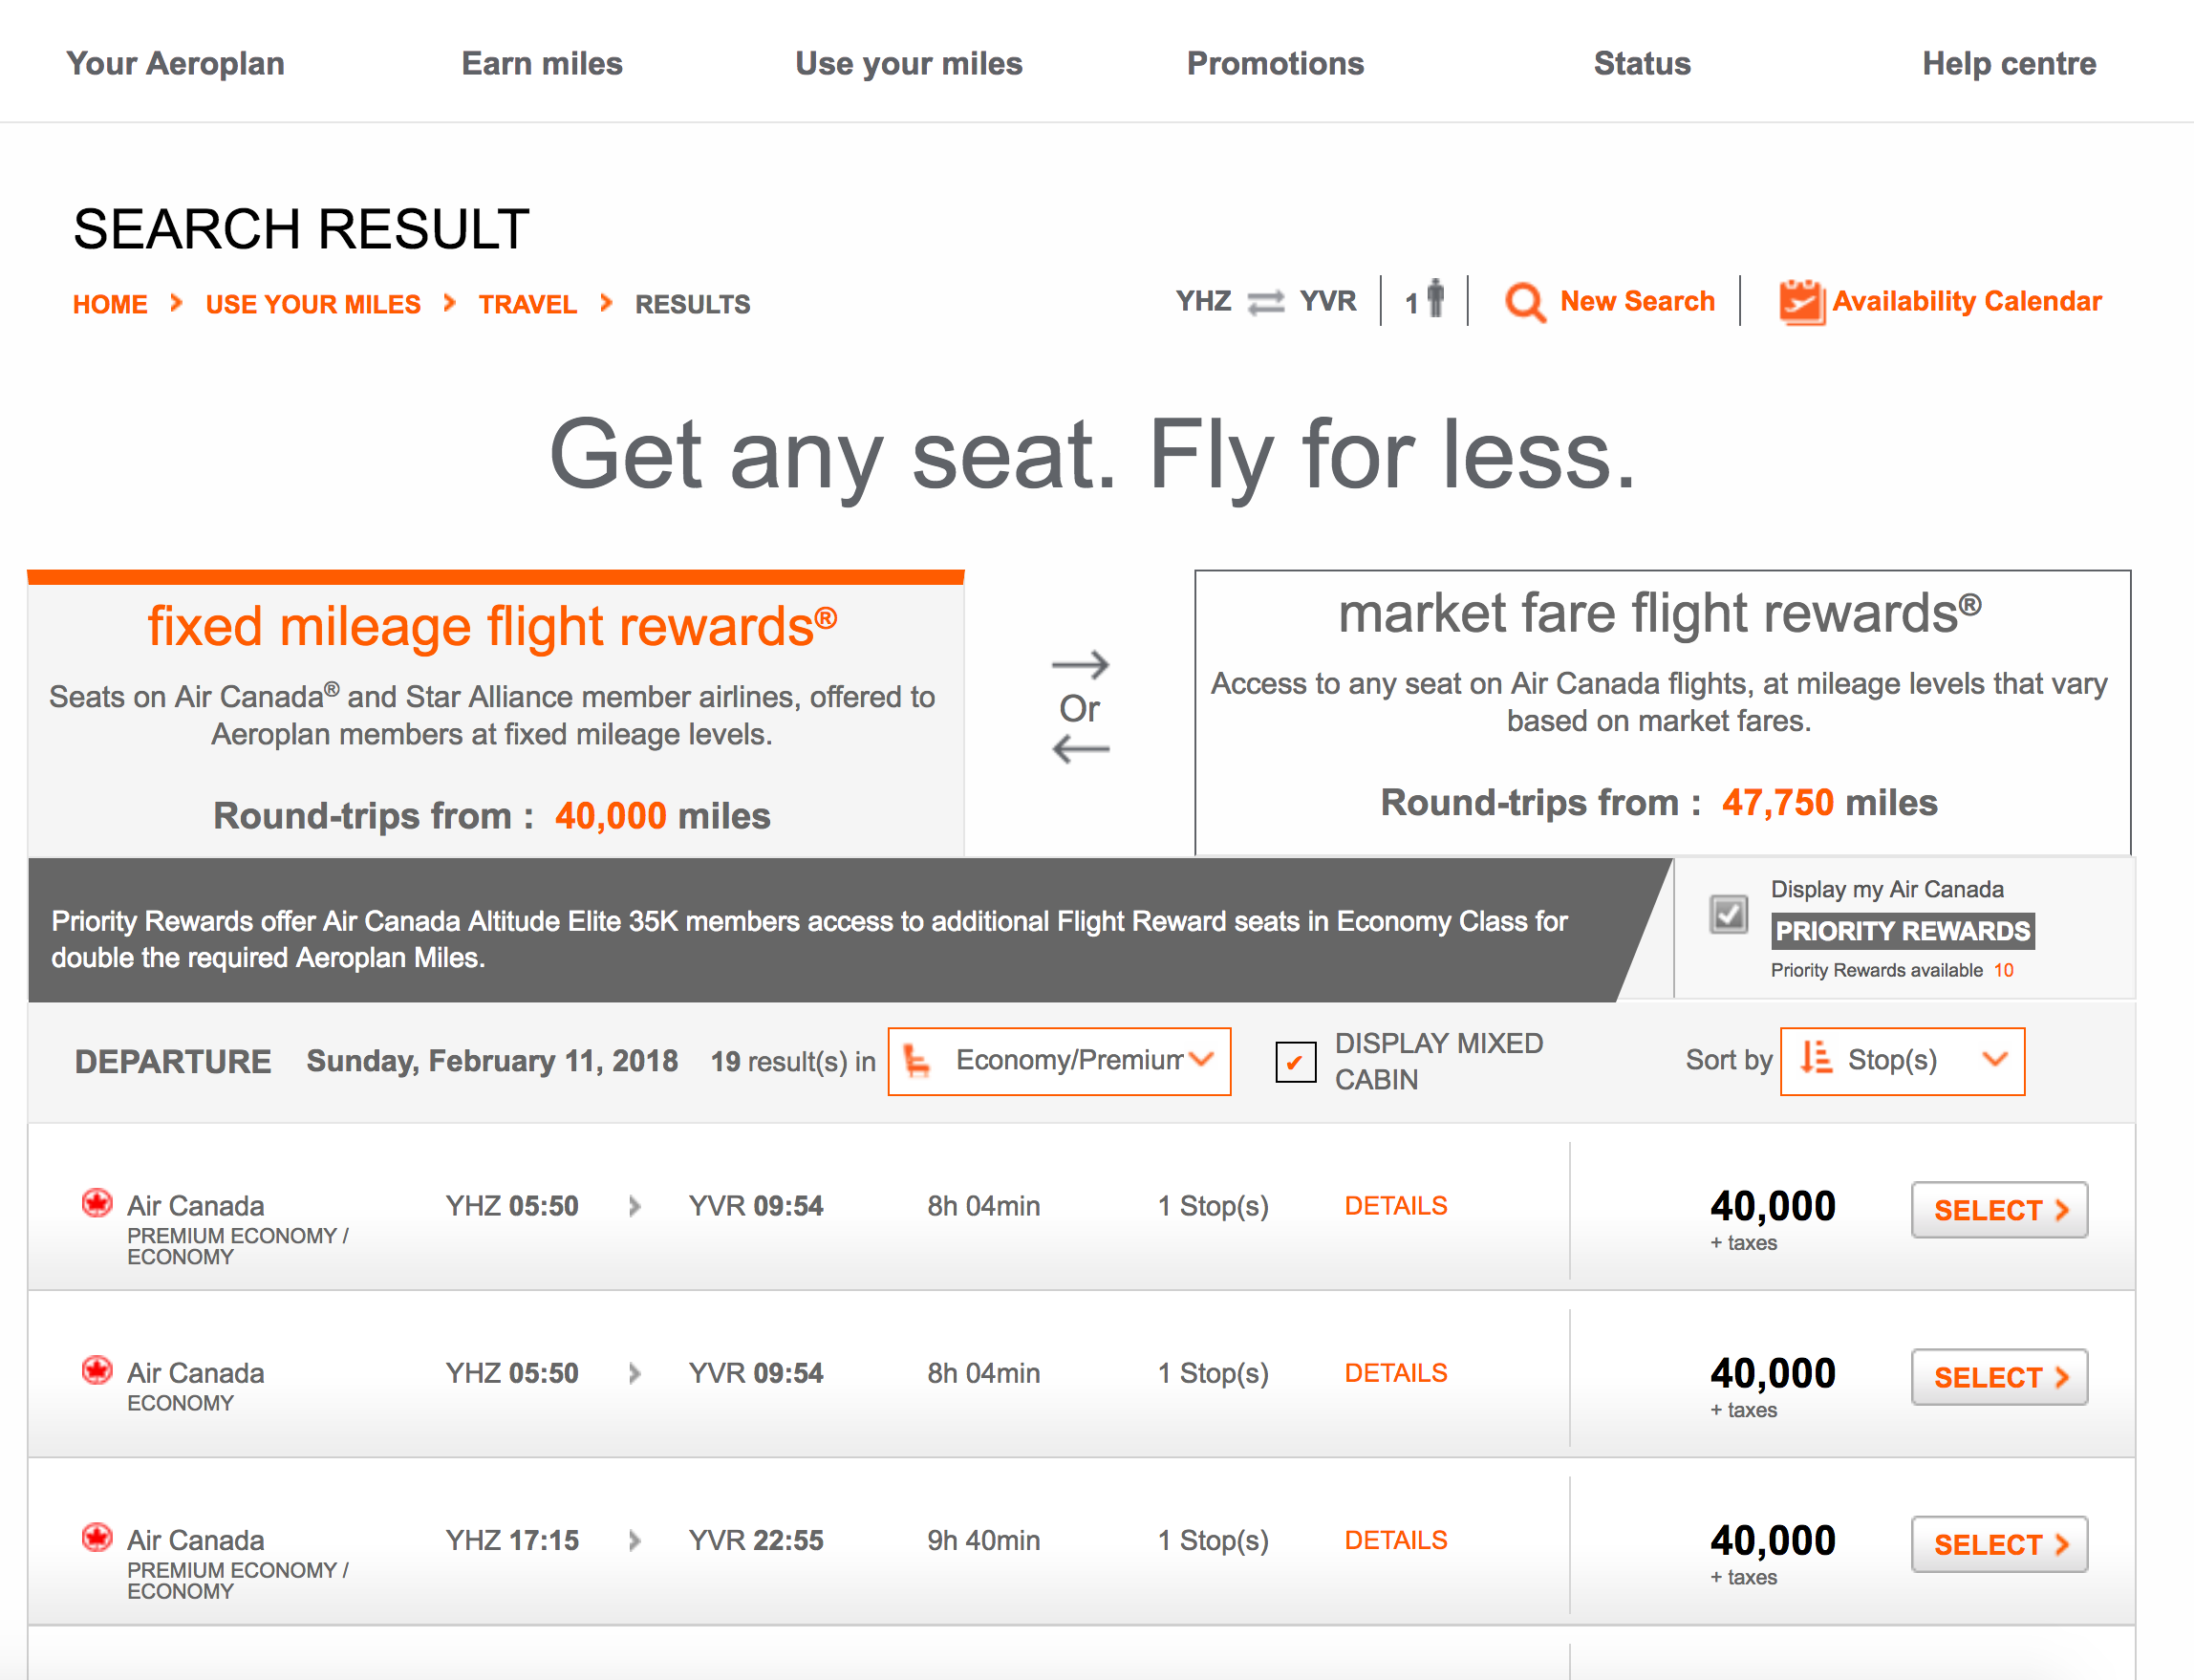
Task: Click the passenger count person icon
Action: click(1434, 298)
